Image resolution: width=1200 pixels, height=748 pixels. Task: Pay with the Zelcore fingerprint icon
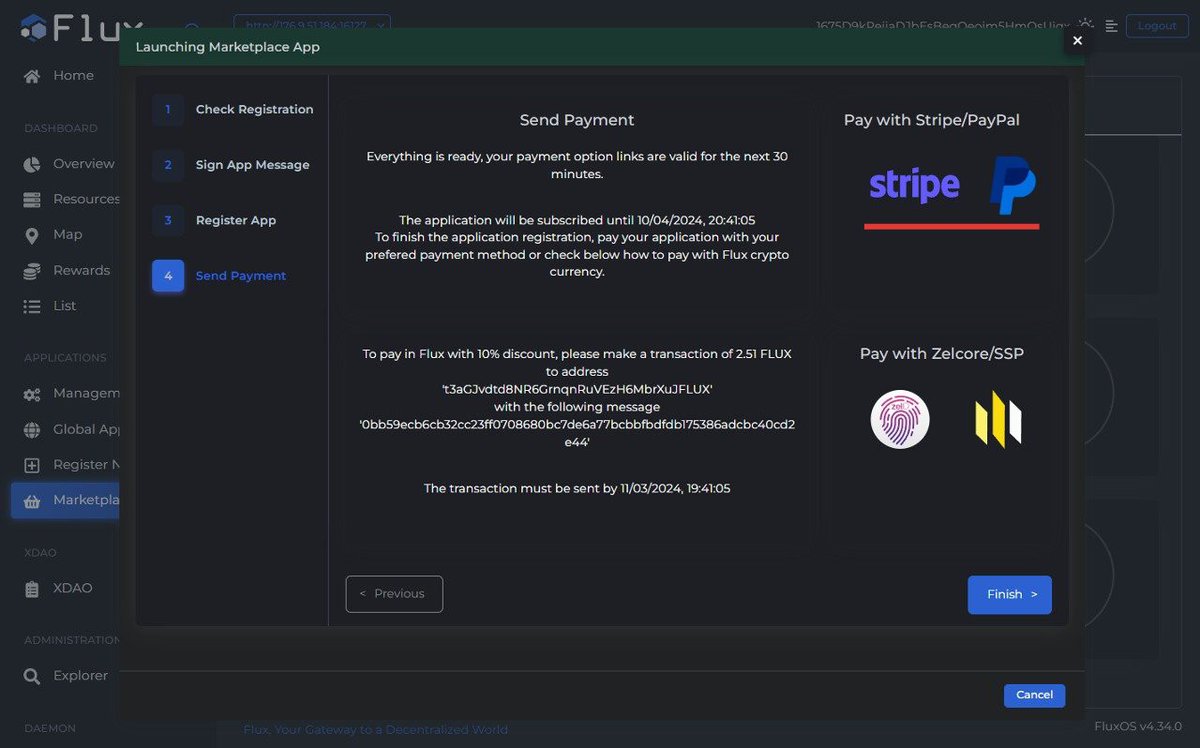pos(900,419)
